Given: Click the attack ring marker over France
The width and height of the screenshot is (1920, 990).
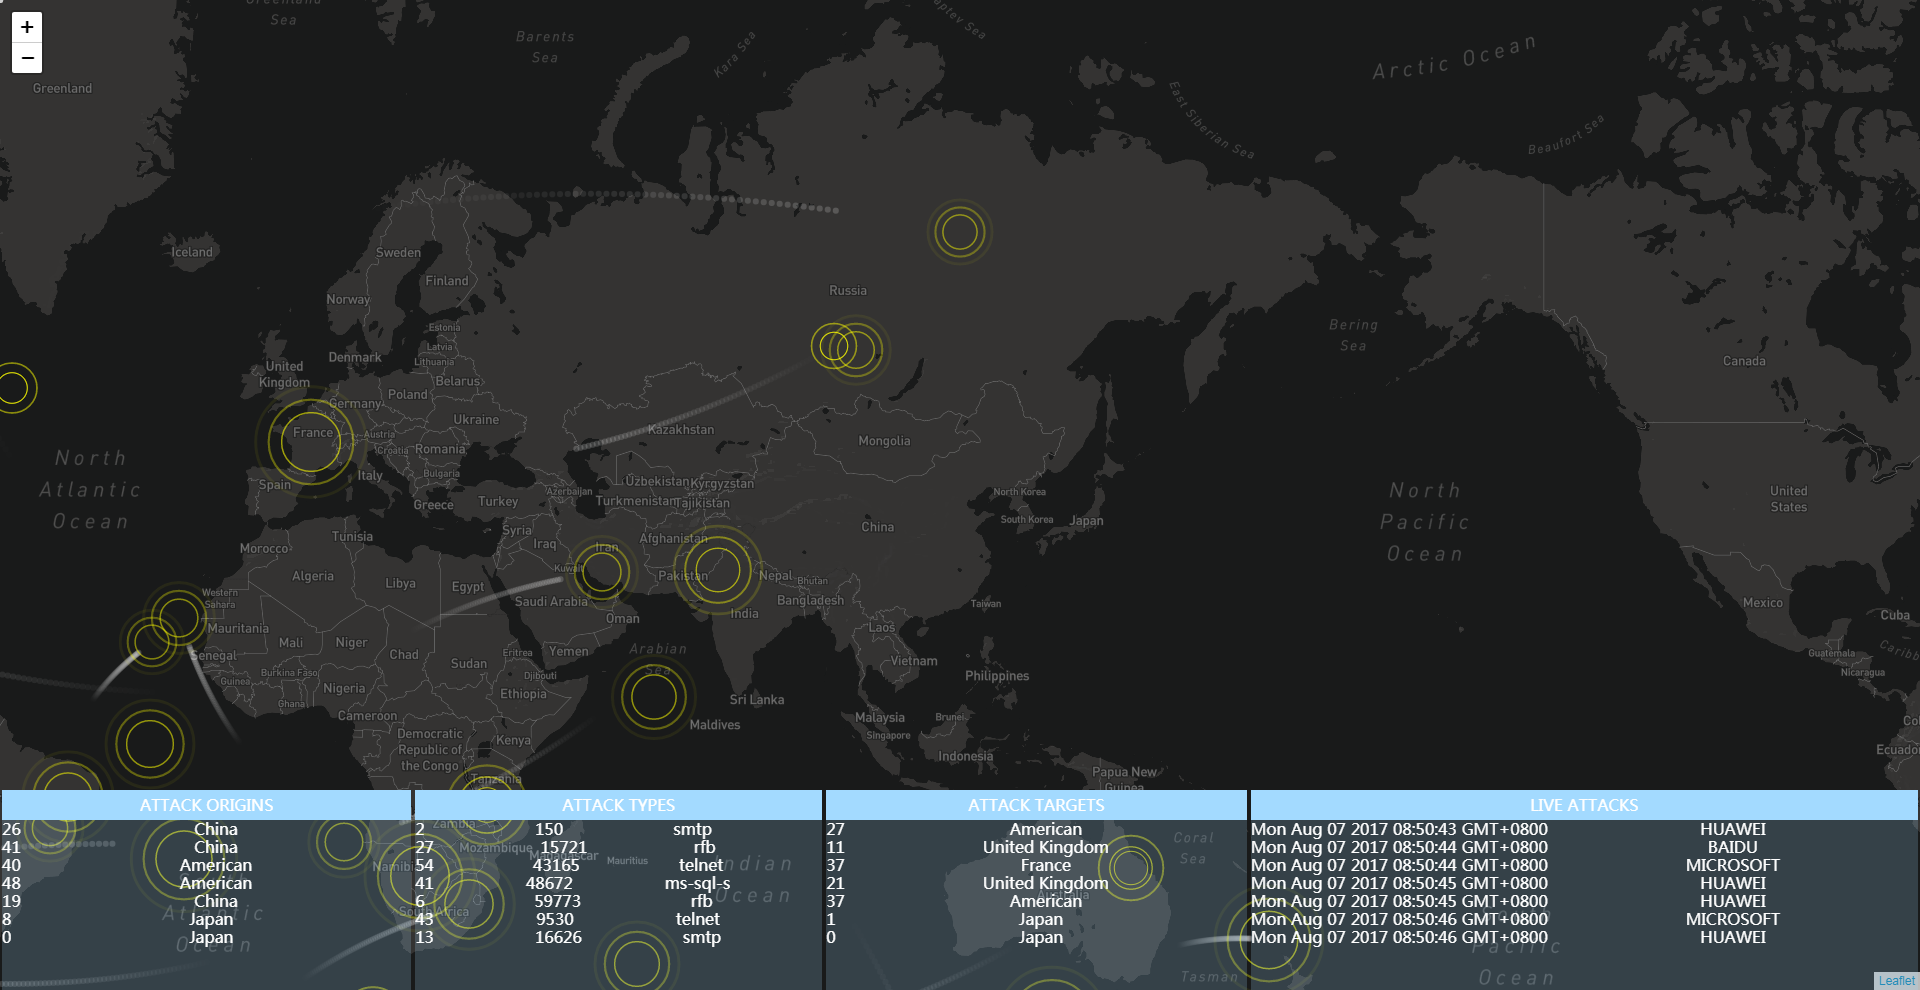Looking at the screenshot, I should [311, 442].
